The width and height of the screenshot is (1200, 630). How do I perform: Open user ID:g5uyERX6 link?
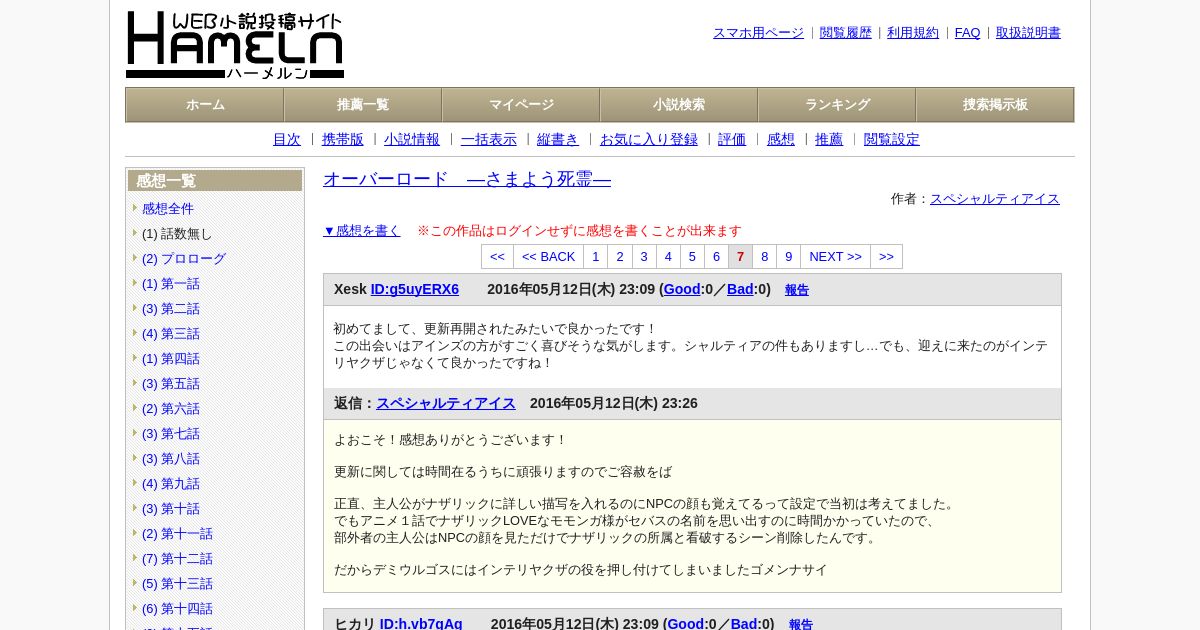(x=415, y=290)
